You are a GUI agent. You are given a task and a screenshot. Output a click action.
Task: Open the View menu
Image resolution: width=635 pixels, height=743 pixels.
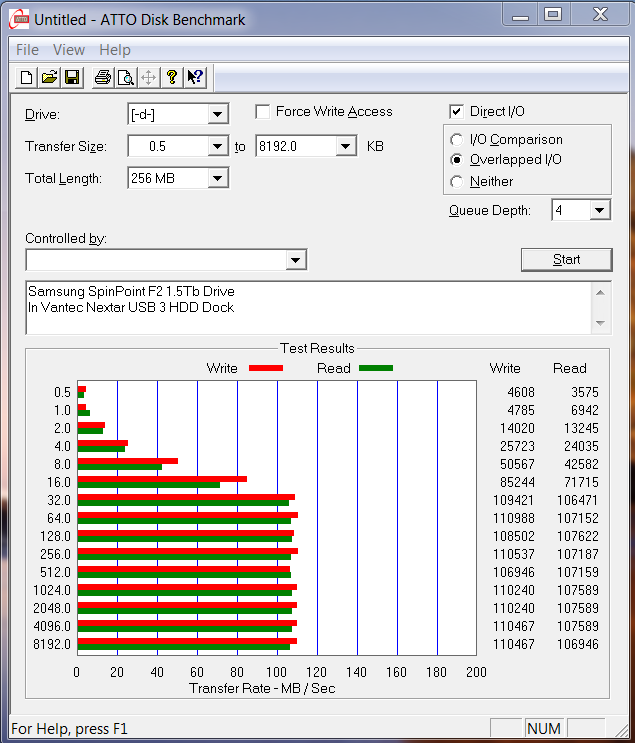pos(69,50)
